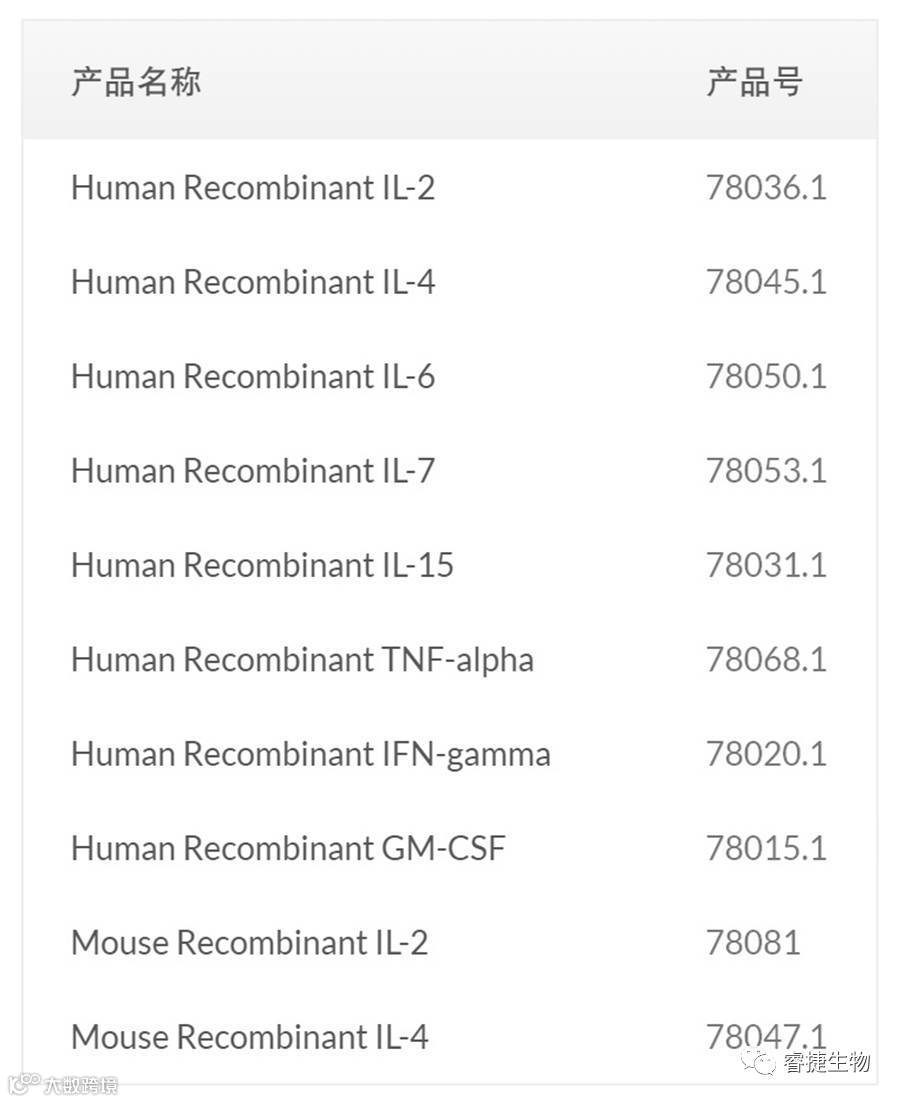Image resolution: width=900 pixels, height=1102 pixels.
Task: Click catalog number 78050.1
Action: pyautogui.click(x=766, y=377)
